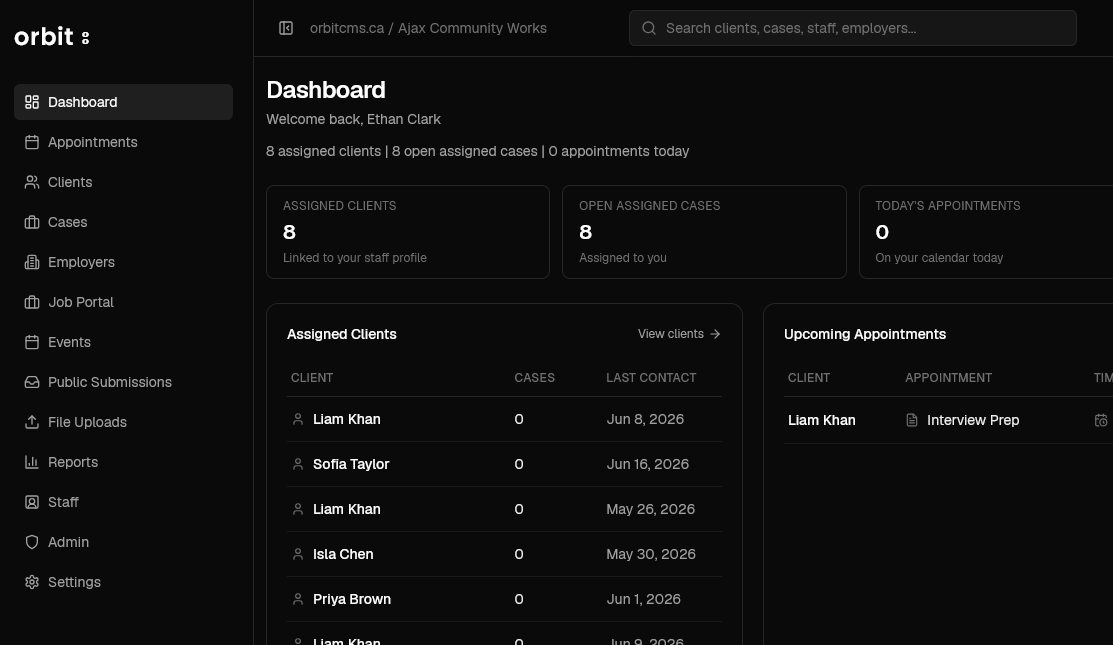Screen dimensions: 1113x645
Task: Click the Cases briefcase icon
Action: (32, 222)
